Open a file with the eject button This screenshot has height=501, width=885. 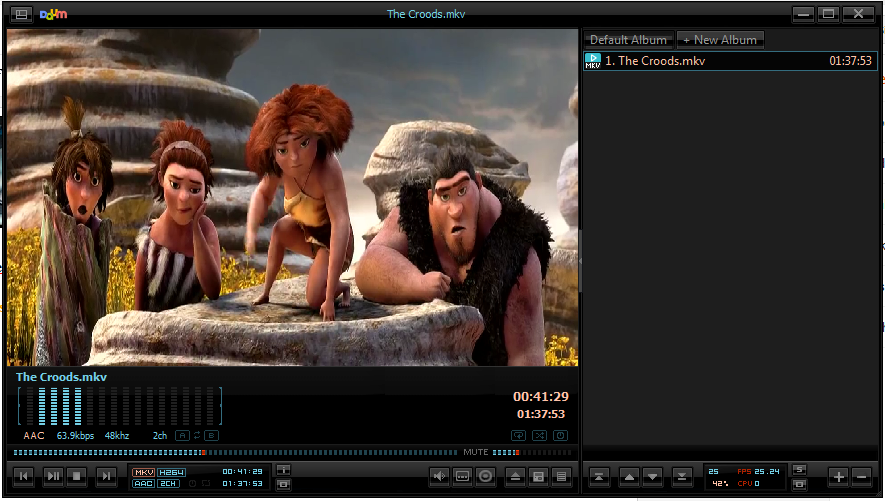pyautogui.click(x=515, y=476)
